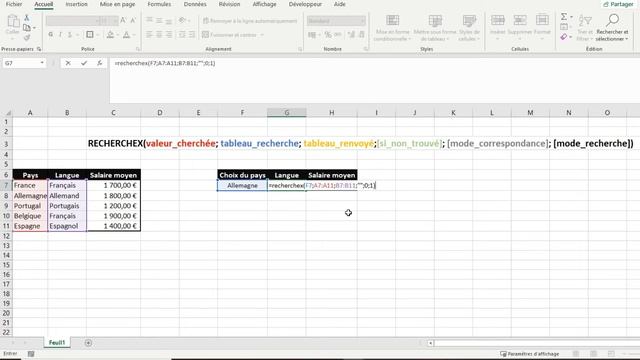
Task: Switch to the Révision tab
Action: pos(229,4)
